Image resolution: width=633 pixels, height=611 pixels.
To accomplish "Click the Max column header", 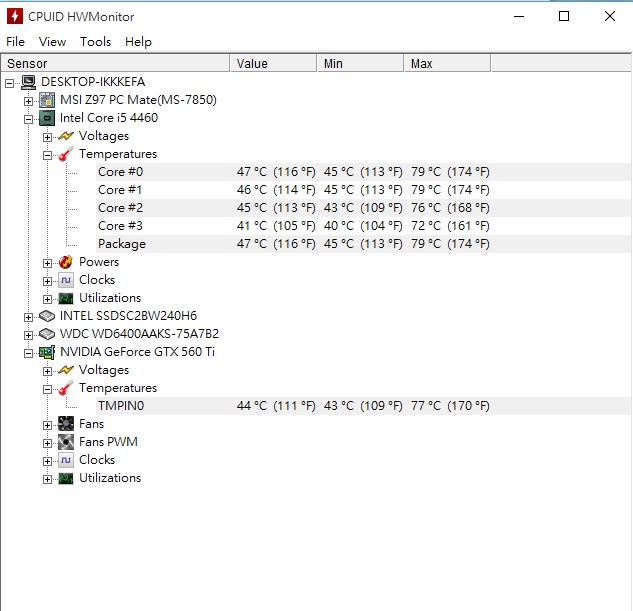I will click(x=447, y=63).
